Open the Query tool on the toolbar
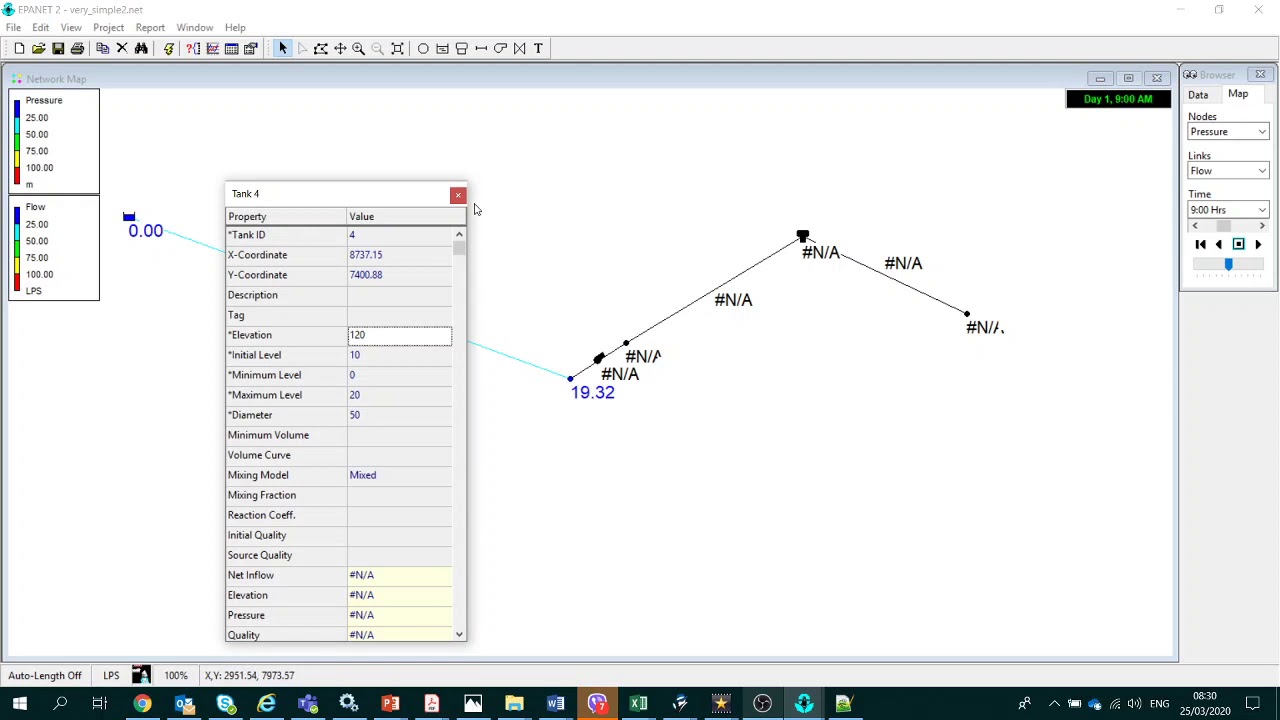Viewport: 1280px width, 720px height. [x=193, y=48]
